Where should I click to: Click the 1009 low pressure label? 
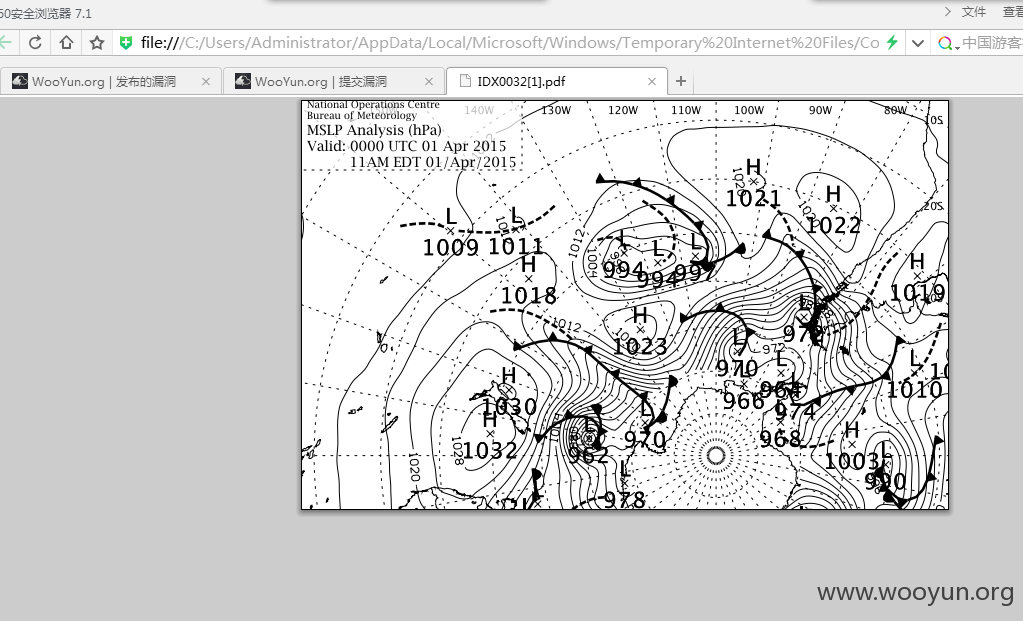coord(451,247)
